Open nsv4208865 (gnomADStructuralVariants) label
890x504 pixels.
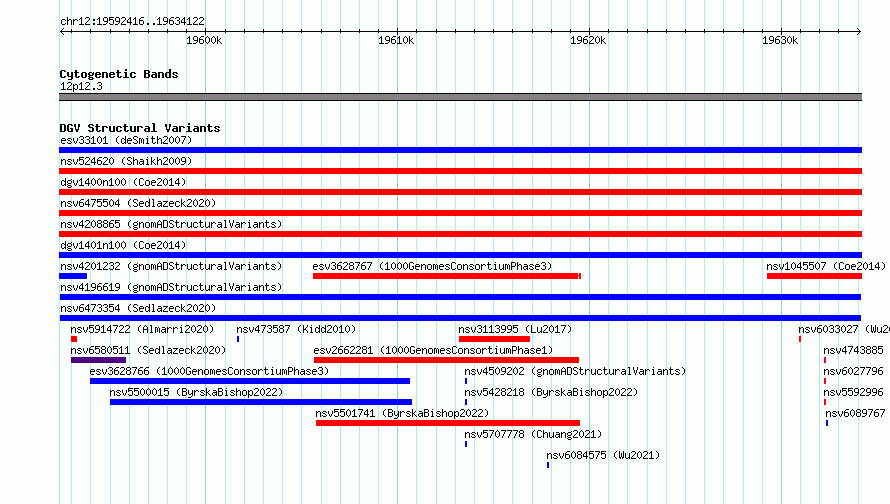(171, 224)
